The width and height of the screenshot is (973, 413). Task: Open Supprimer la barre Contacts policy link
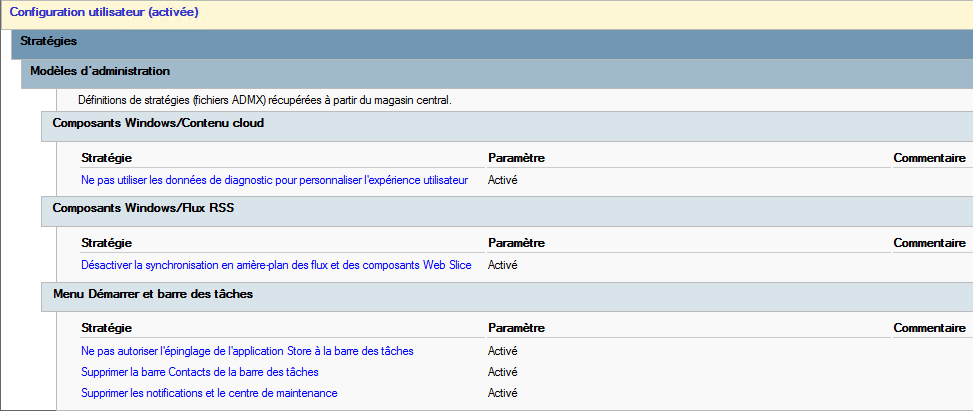tap(200, 372)
